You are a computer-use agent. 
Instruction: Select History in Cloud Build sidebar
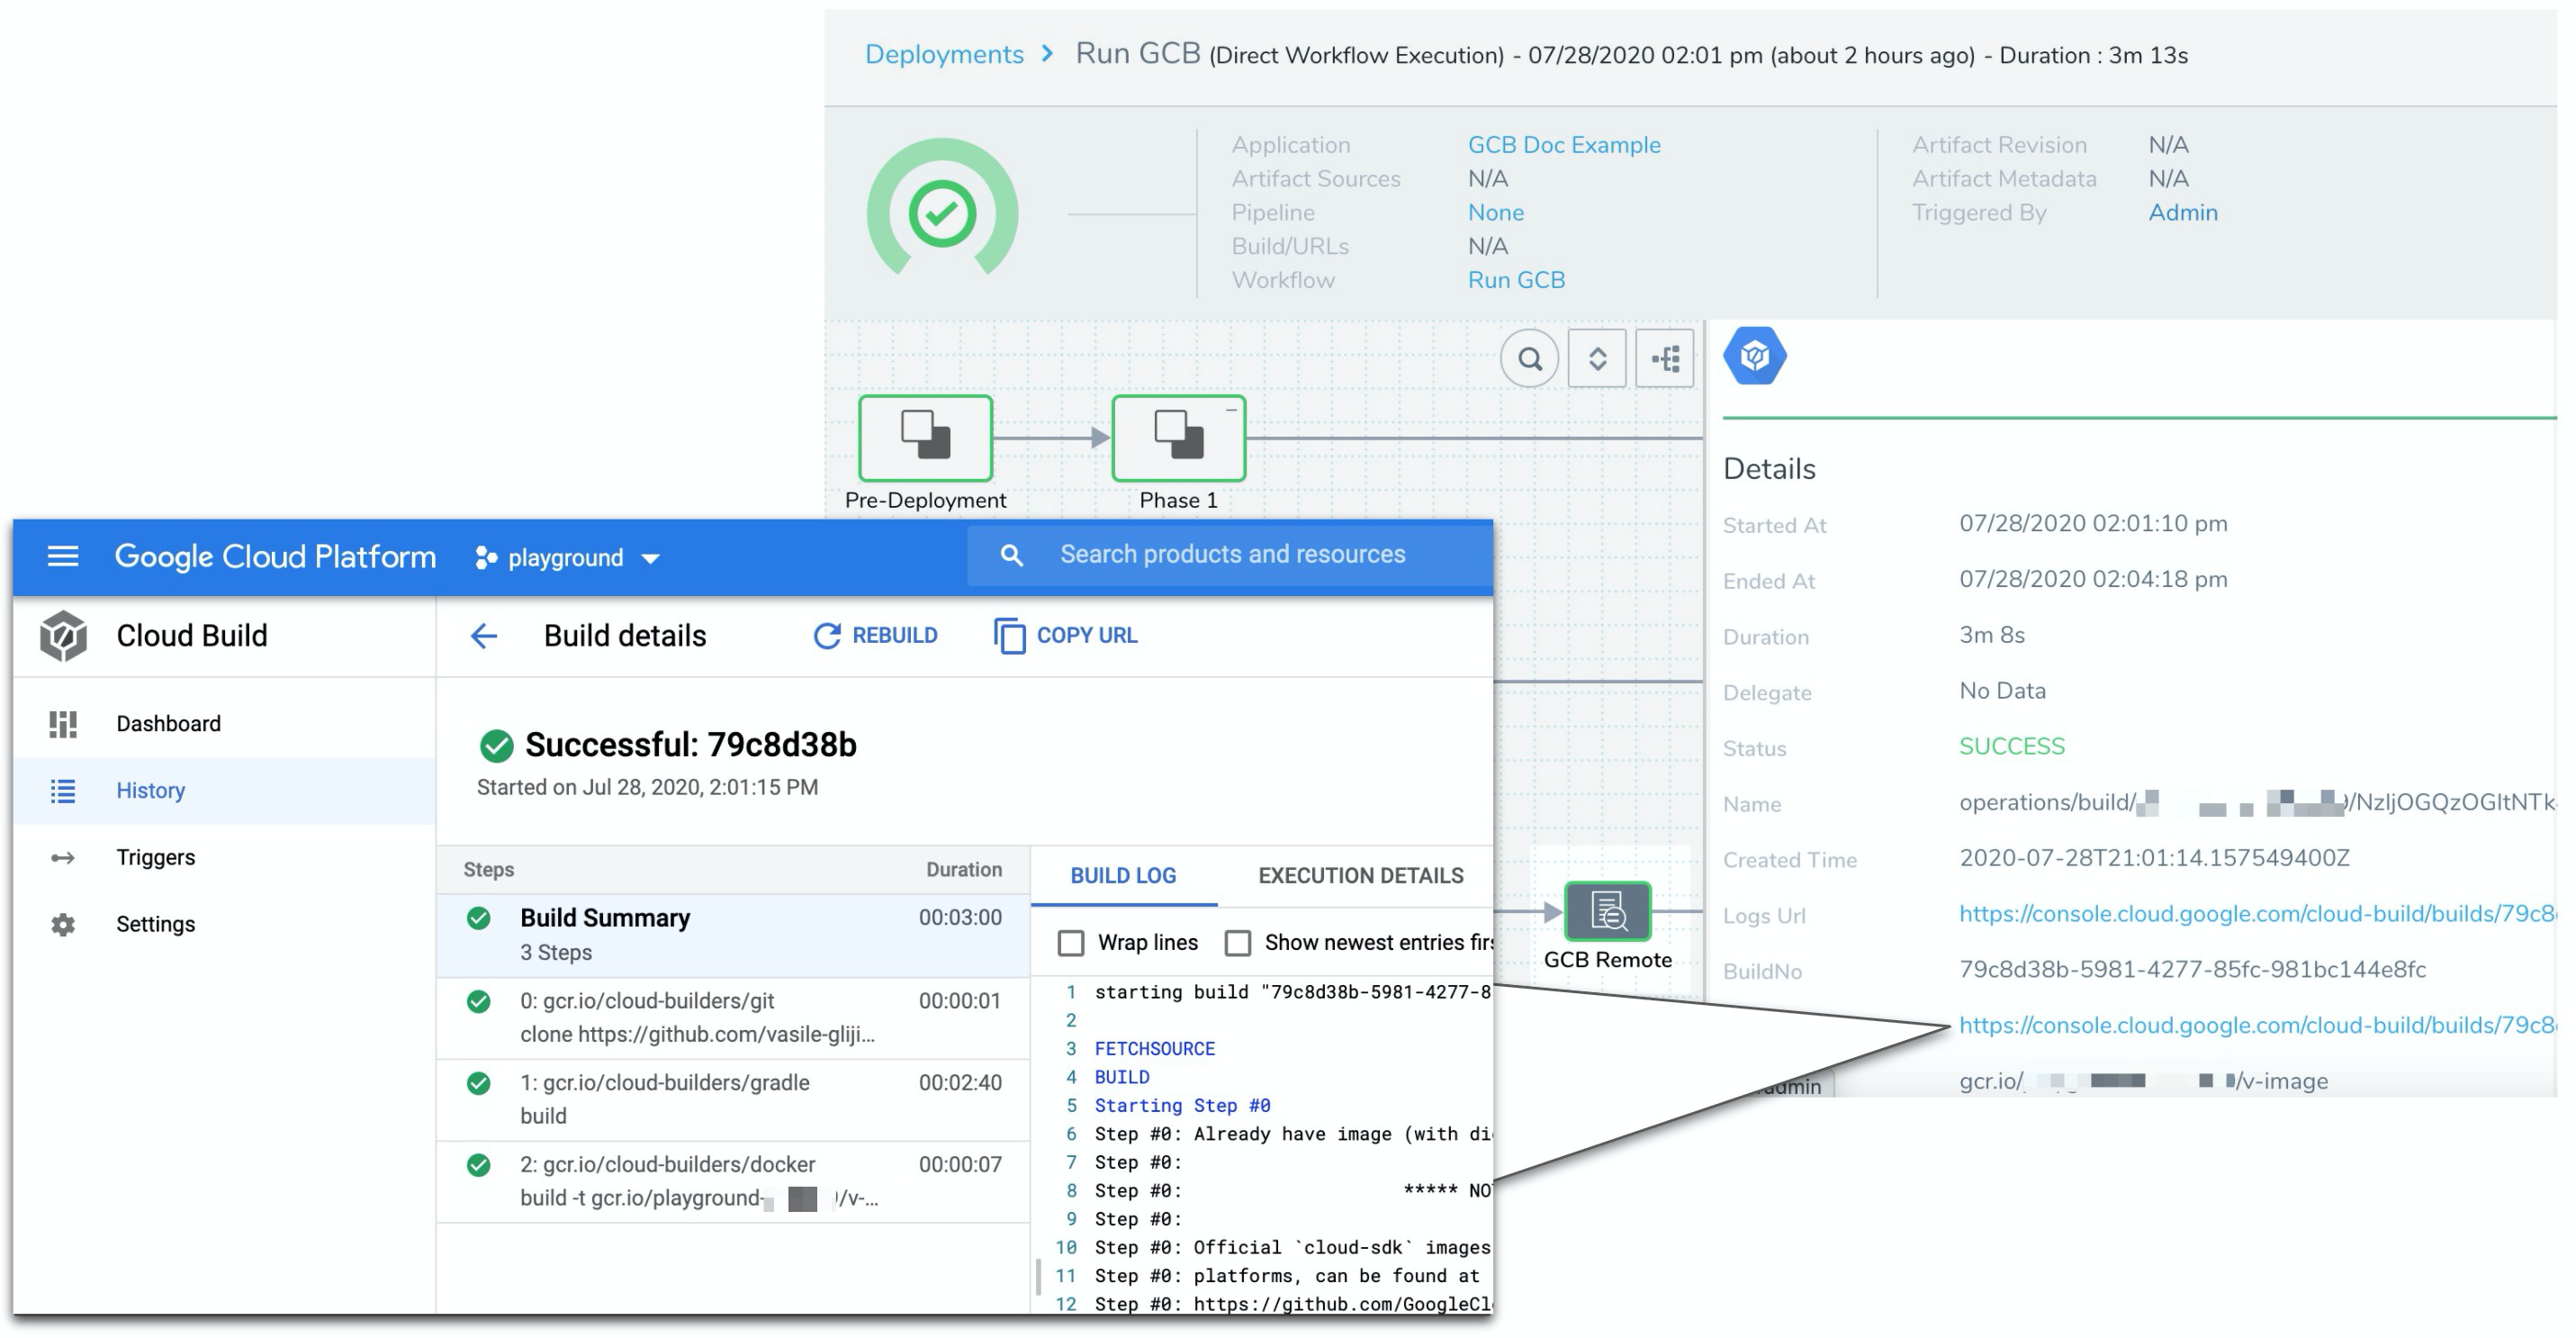(x=225, y=791)
